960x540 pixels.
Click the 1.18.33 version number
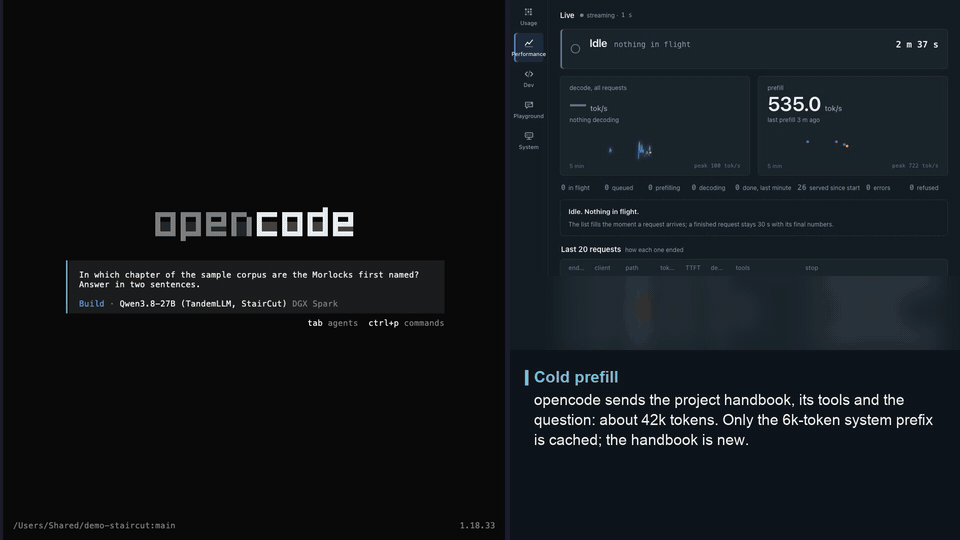(477, 525)
